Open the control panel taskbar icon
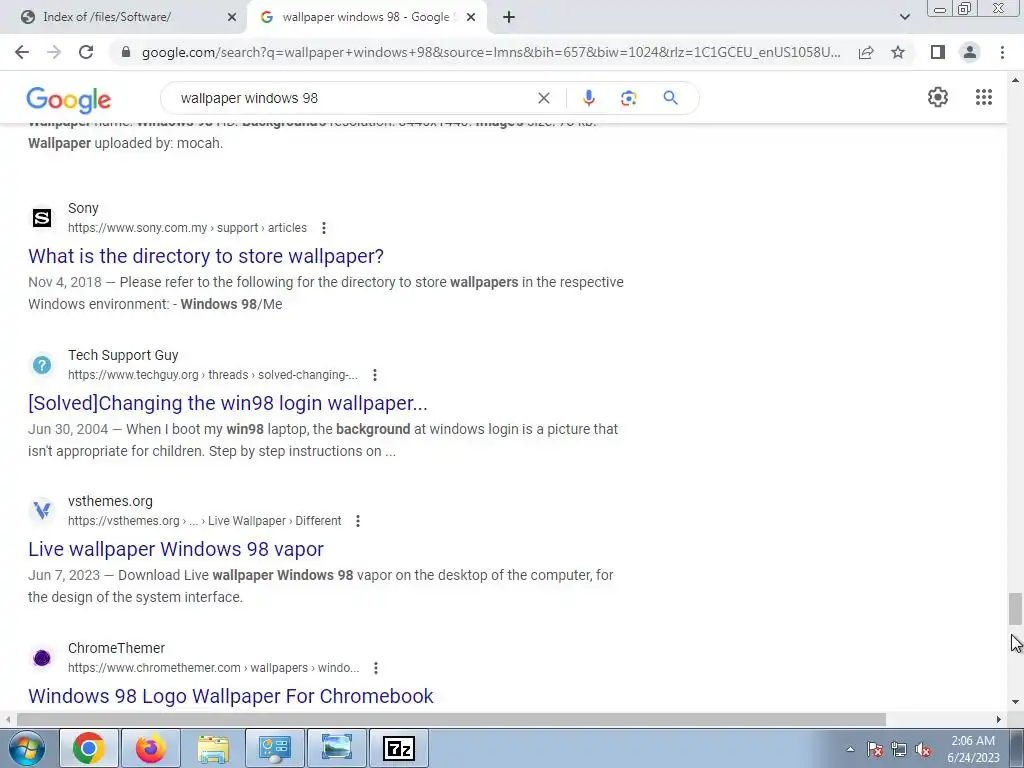The height and width of the screenshot is (768, 1024). point(275,748)
